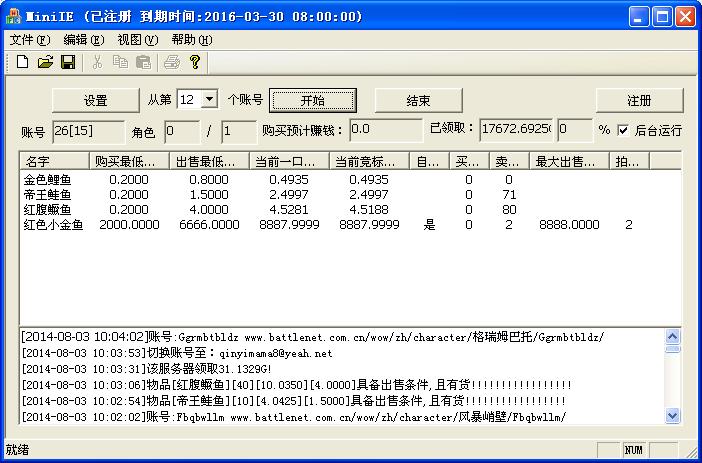Maximize the MiniIE window
702x463 pixels.
click(x=662, y=17)
